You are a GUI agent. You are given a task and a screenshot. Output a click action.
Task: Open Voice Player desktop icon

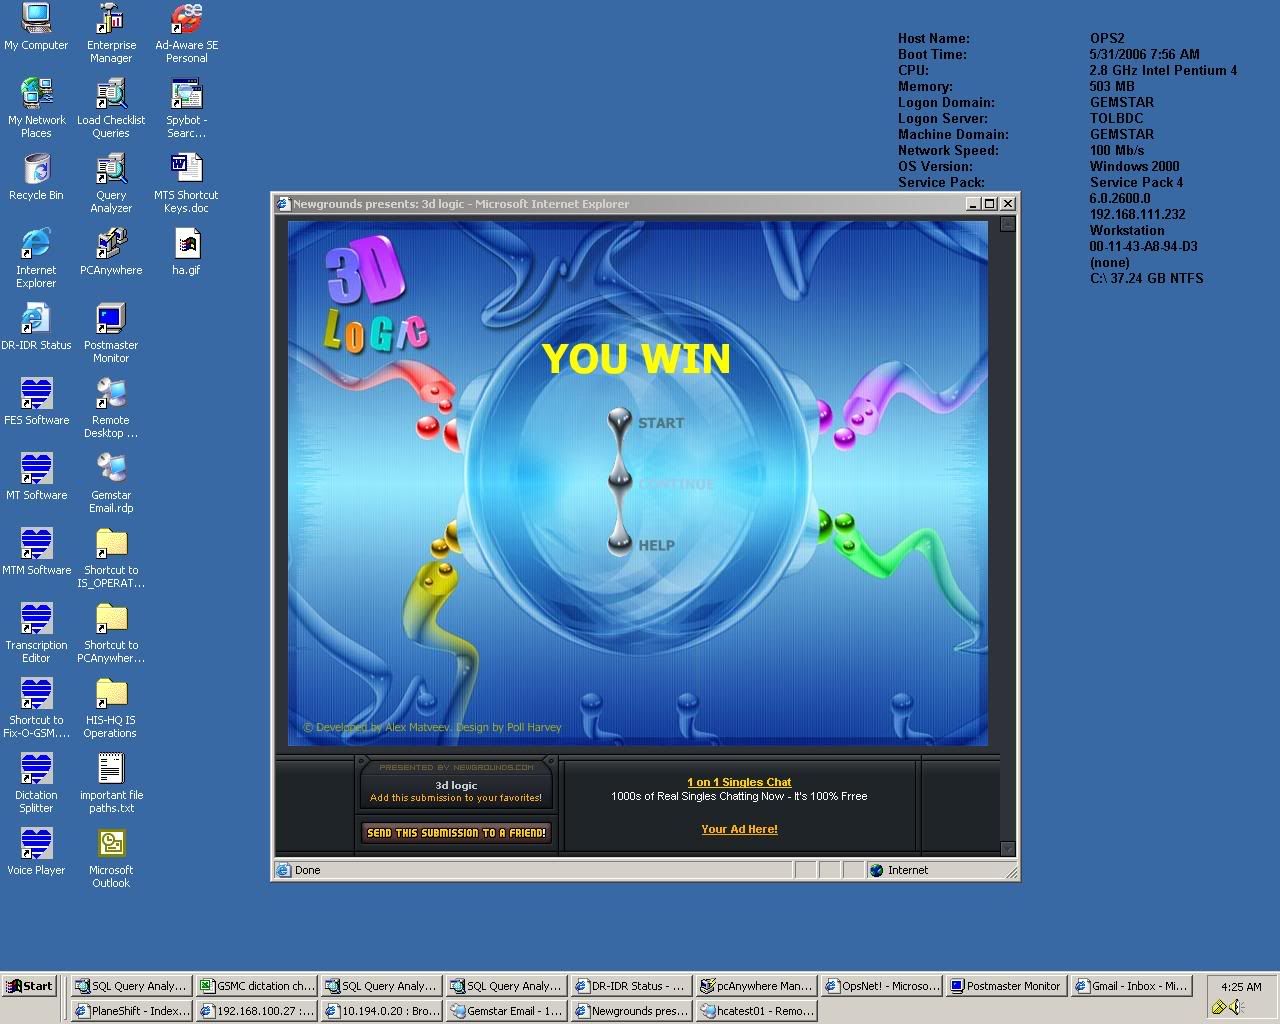(36, 852)
